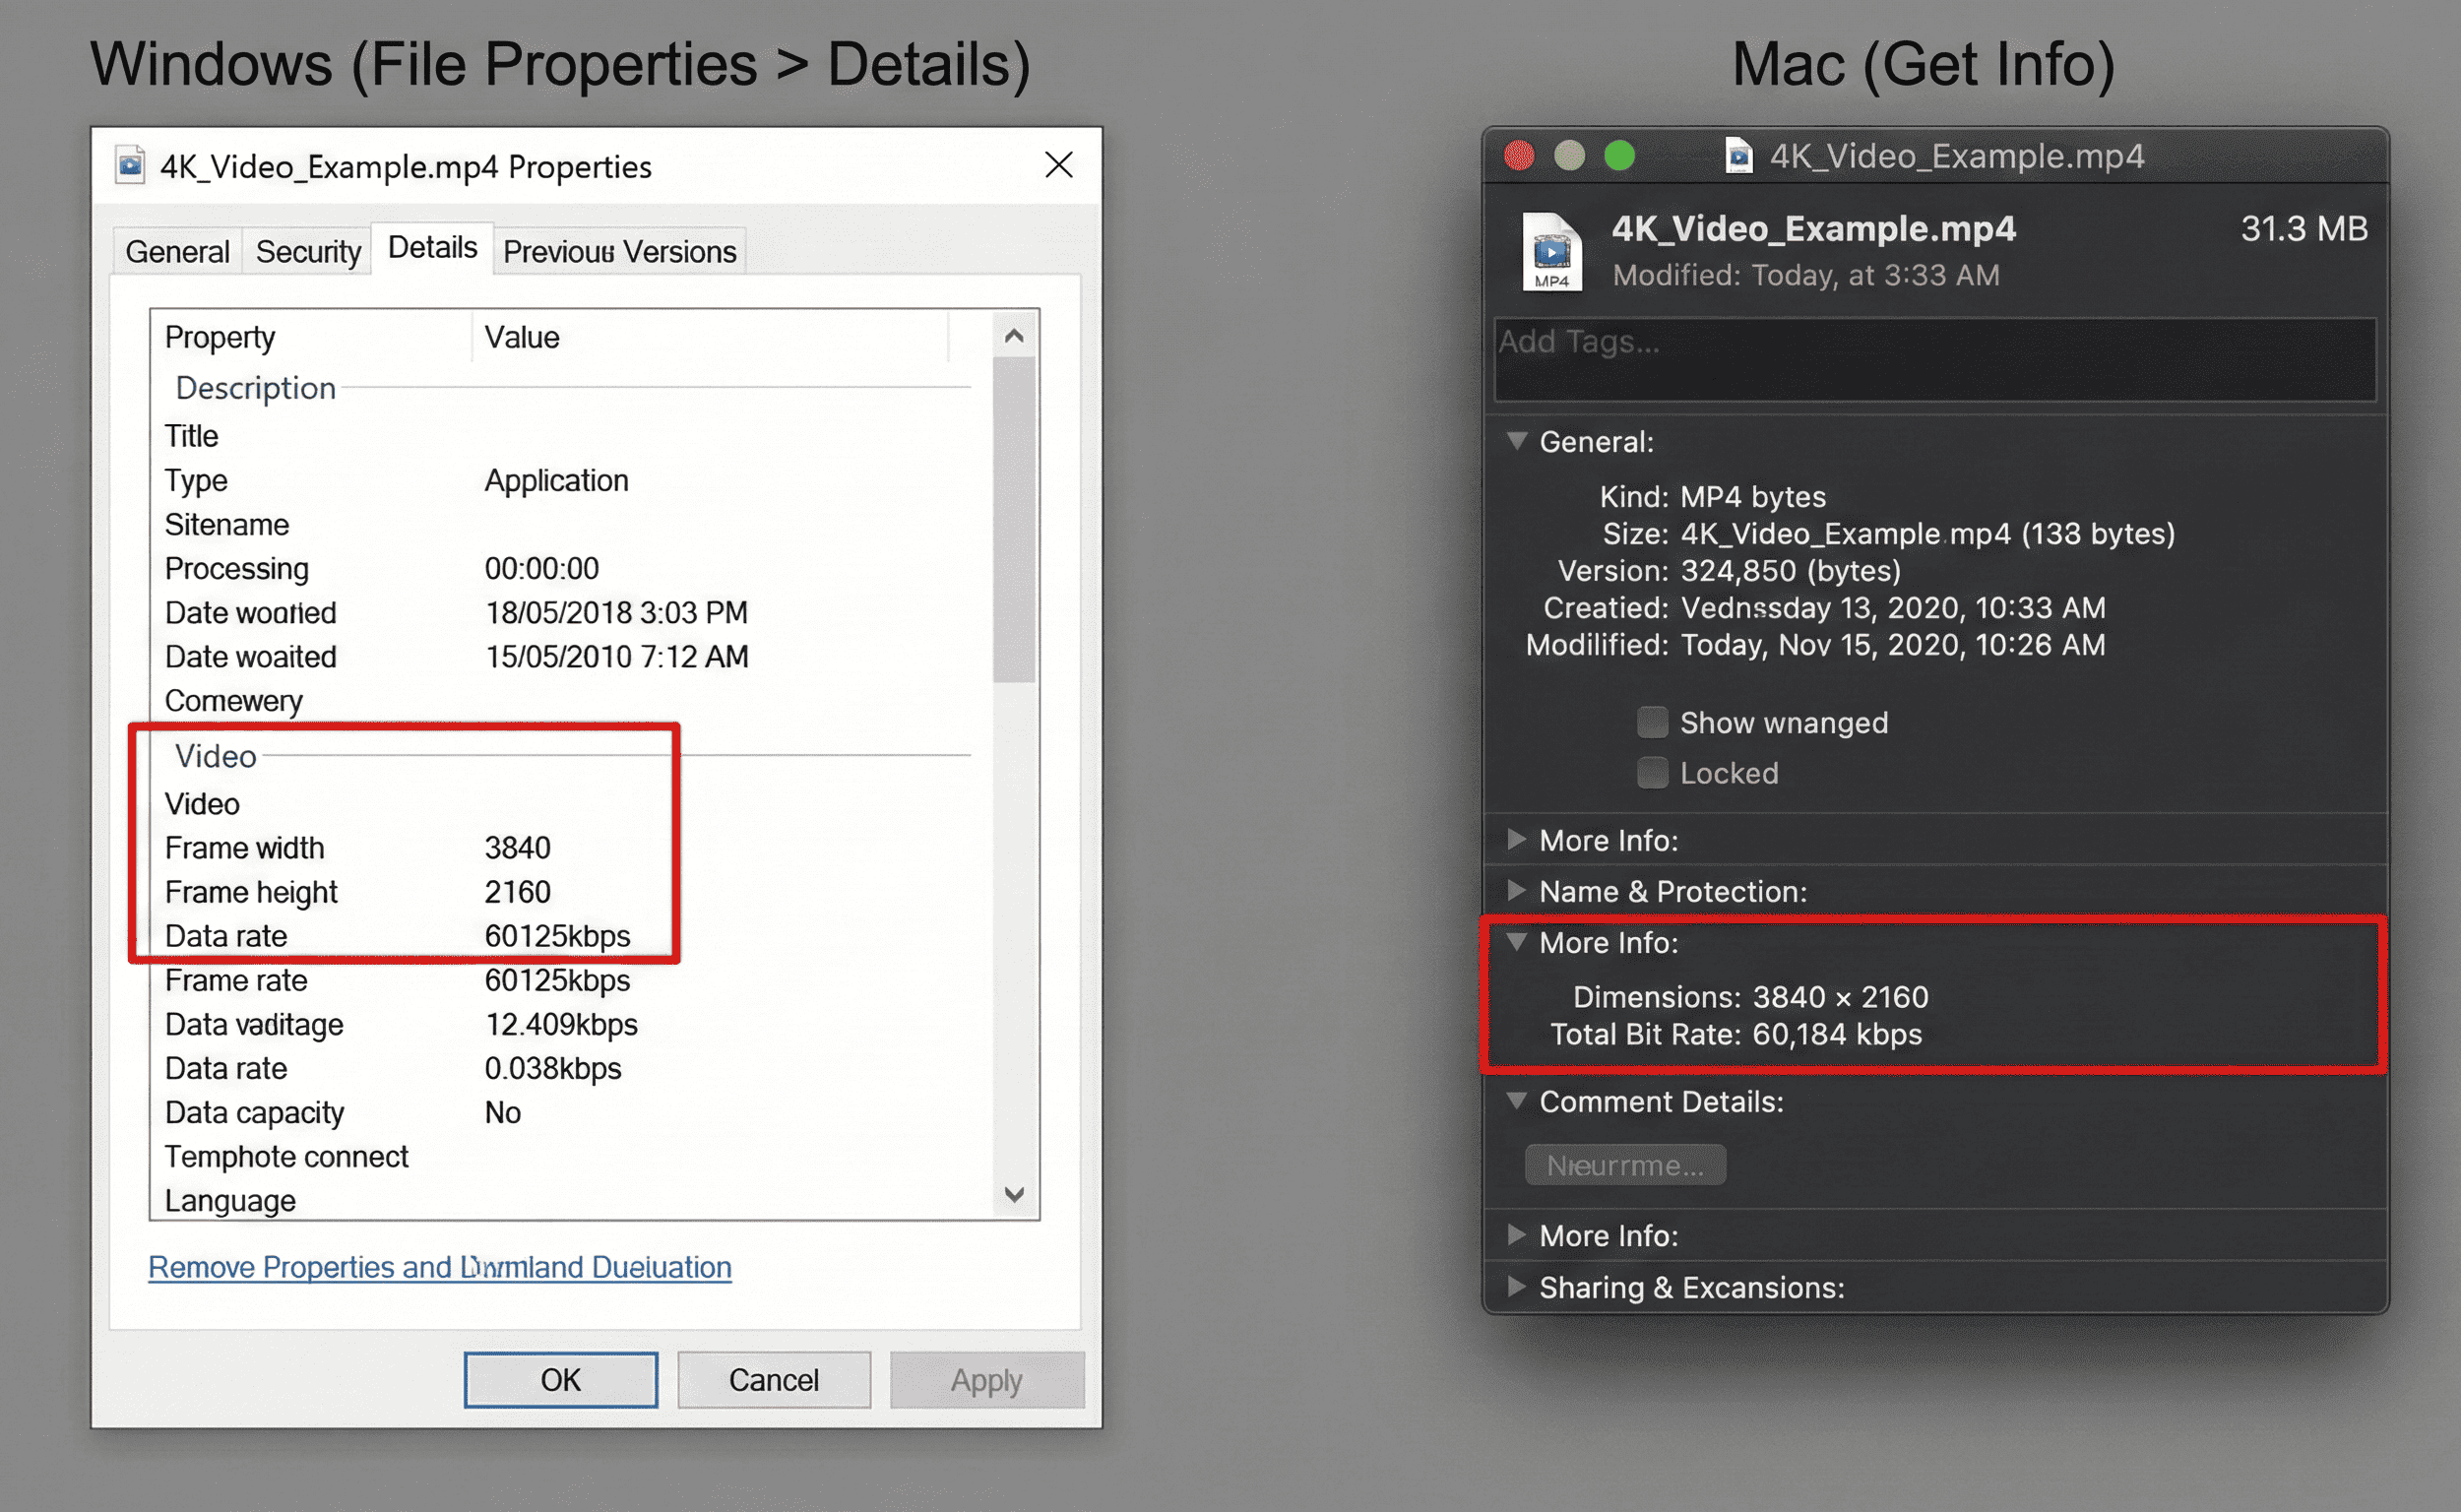Confirm with the OK button
The image size is (2461, 1512).
(x=560, y=1379)
